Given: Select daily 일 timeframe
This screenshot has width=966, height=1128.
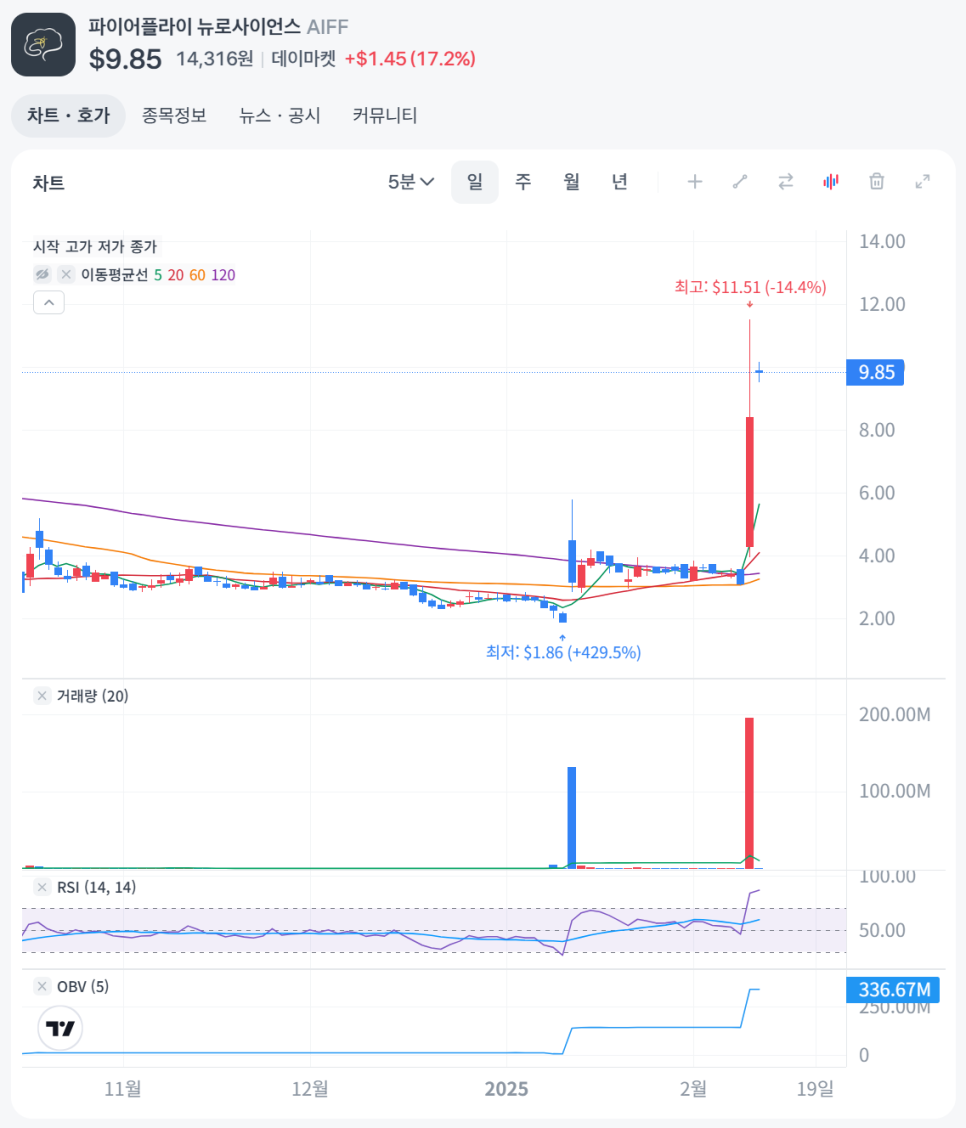Looking at the screenshot, I should coord(475,182).
